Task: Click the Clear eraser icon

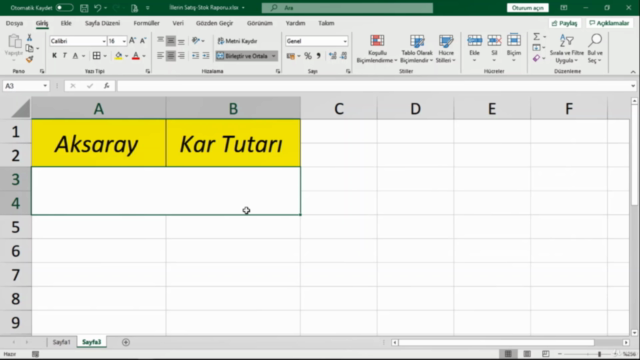Action: tap(536, 58)
